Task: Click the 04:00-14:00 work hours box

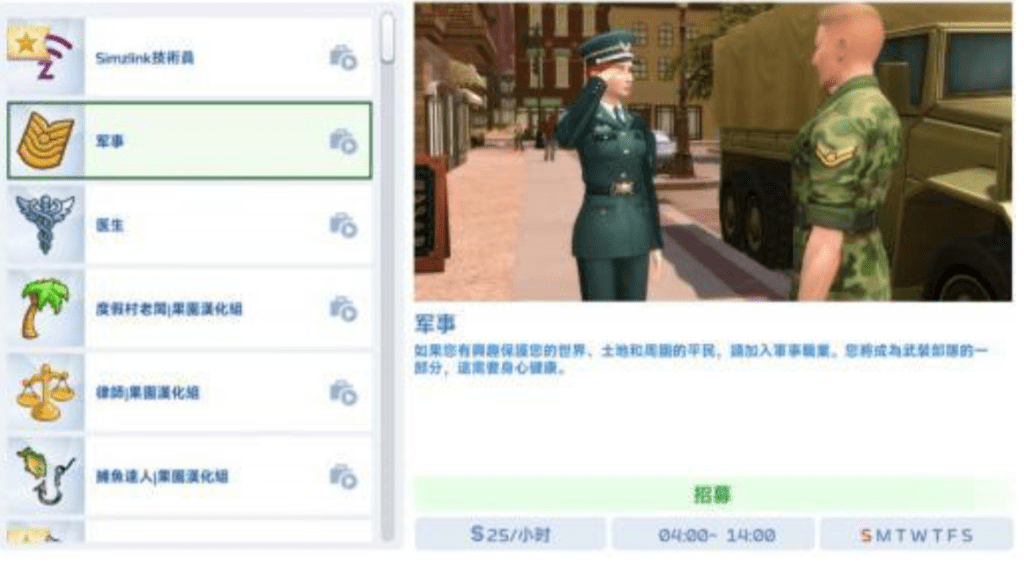Action: 716,535
